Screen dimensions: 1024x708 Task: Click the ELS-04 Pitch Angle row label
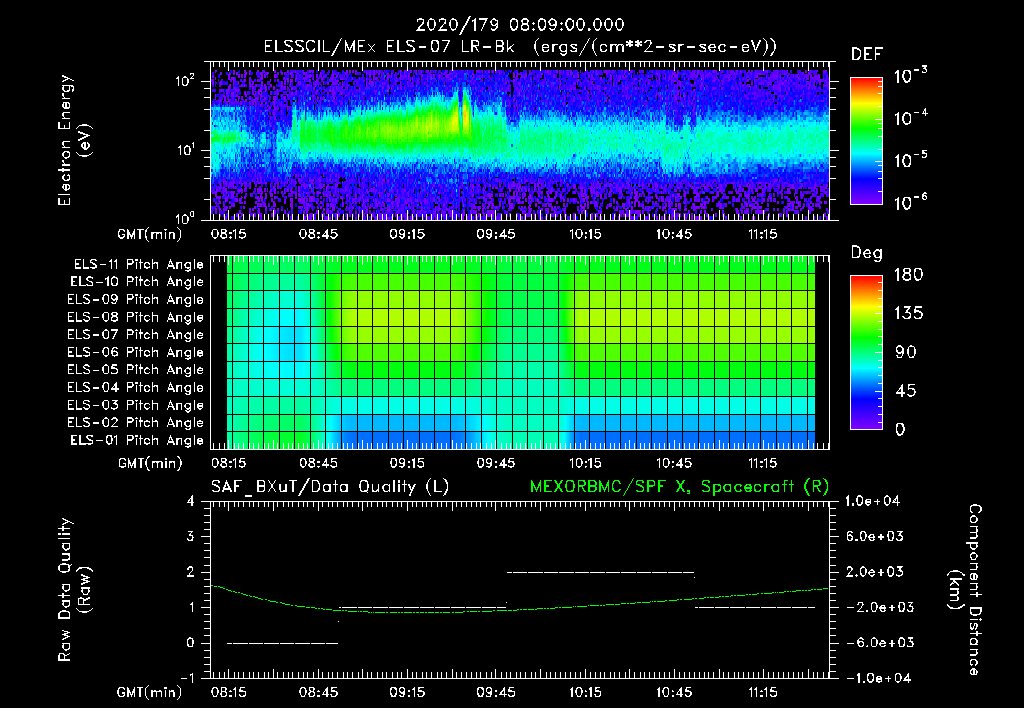coord(136,387)
